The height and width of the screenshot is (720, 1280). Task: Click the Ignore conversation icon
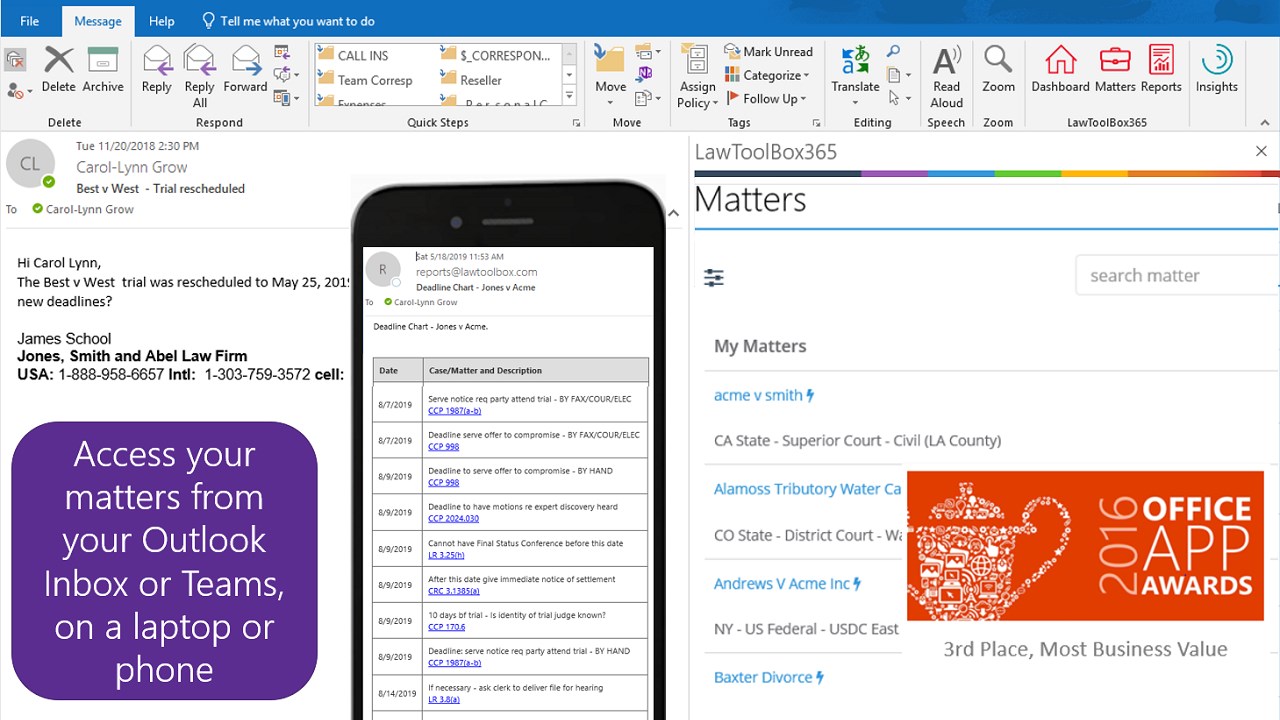15,60
